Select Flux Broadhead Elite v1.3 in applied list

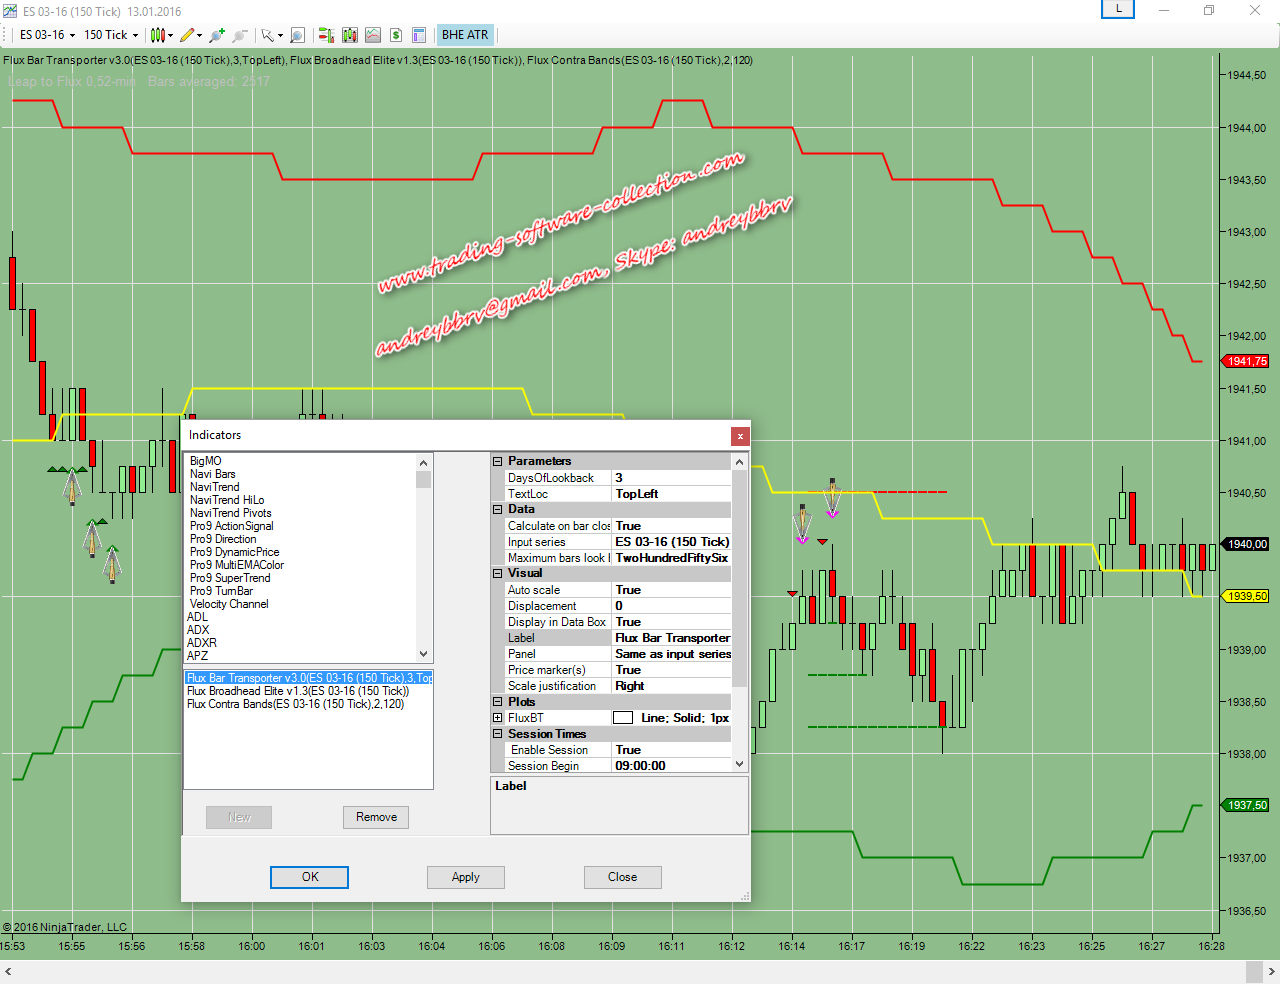point(298,691)
